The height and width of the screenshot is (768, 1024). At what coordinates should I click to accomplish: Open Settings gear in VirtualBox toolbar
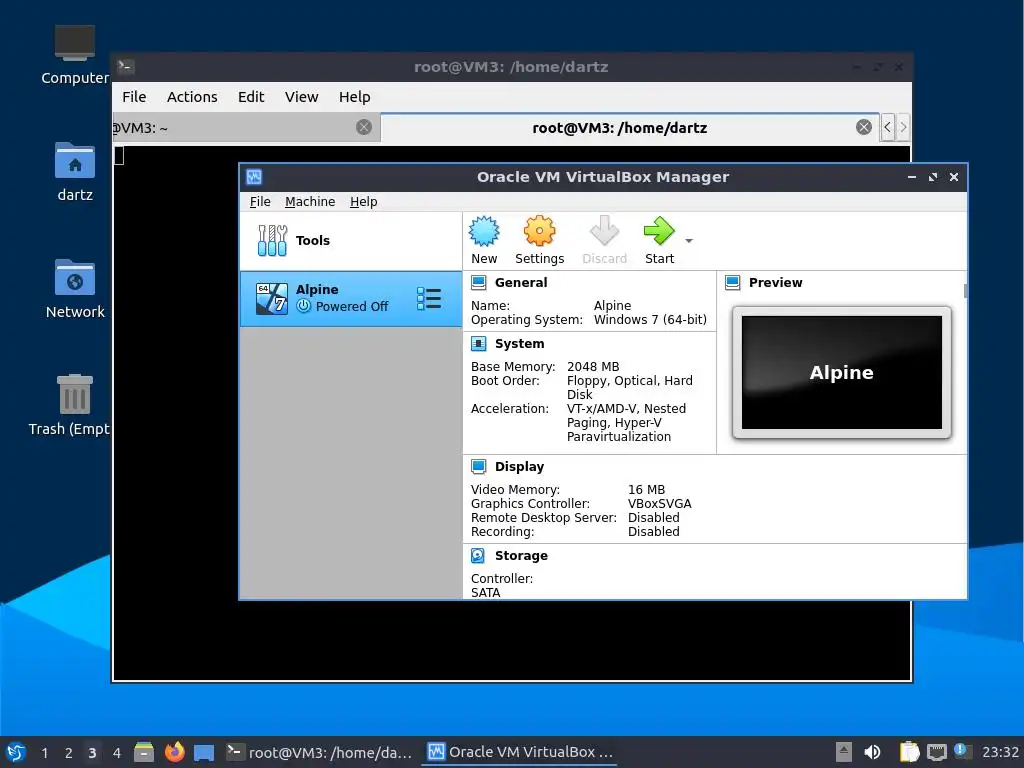click(539, 231)
